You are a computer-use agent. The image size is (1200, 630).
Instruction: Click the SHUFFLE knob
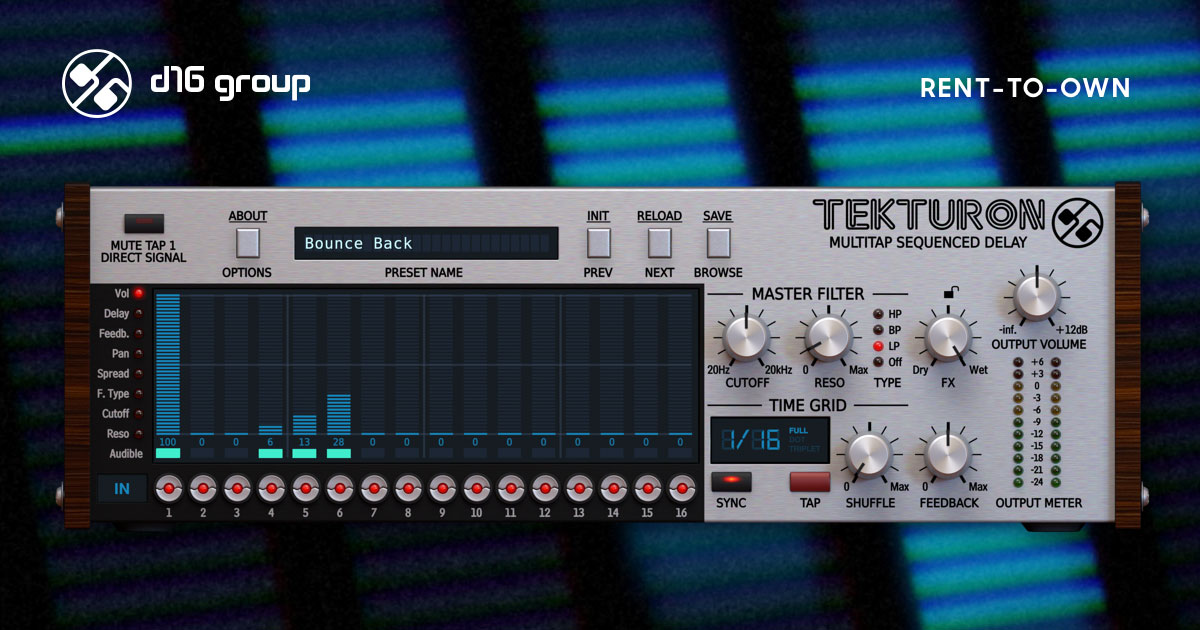click(x=869, y=454)
